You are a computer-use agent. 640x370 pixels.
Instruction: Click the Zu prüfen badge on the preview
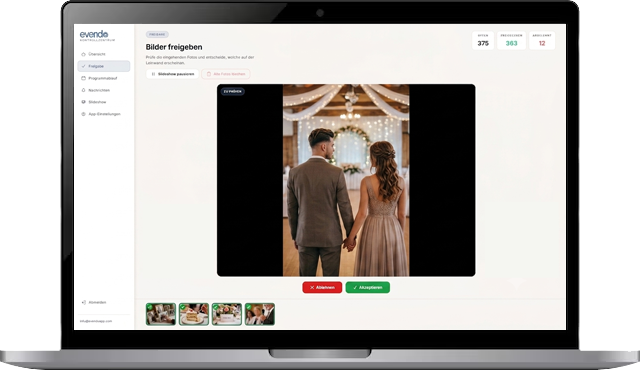pos(233,91)
